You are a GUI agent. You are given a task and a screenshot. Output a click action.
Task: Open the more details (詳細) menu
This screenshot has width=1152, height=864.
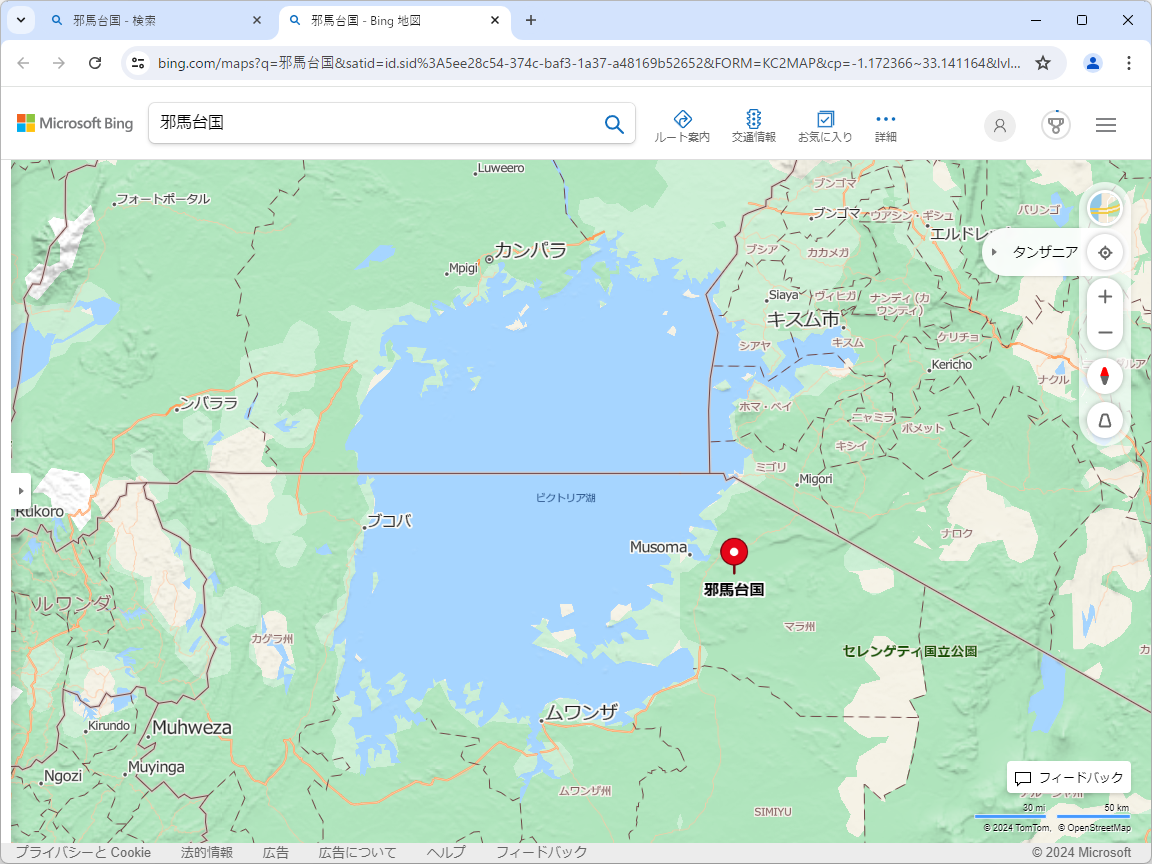coord(885,126)
